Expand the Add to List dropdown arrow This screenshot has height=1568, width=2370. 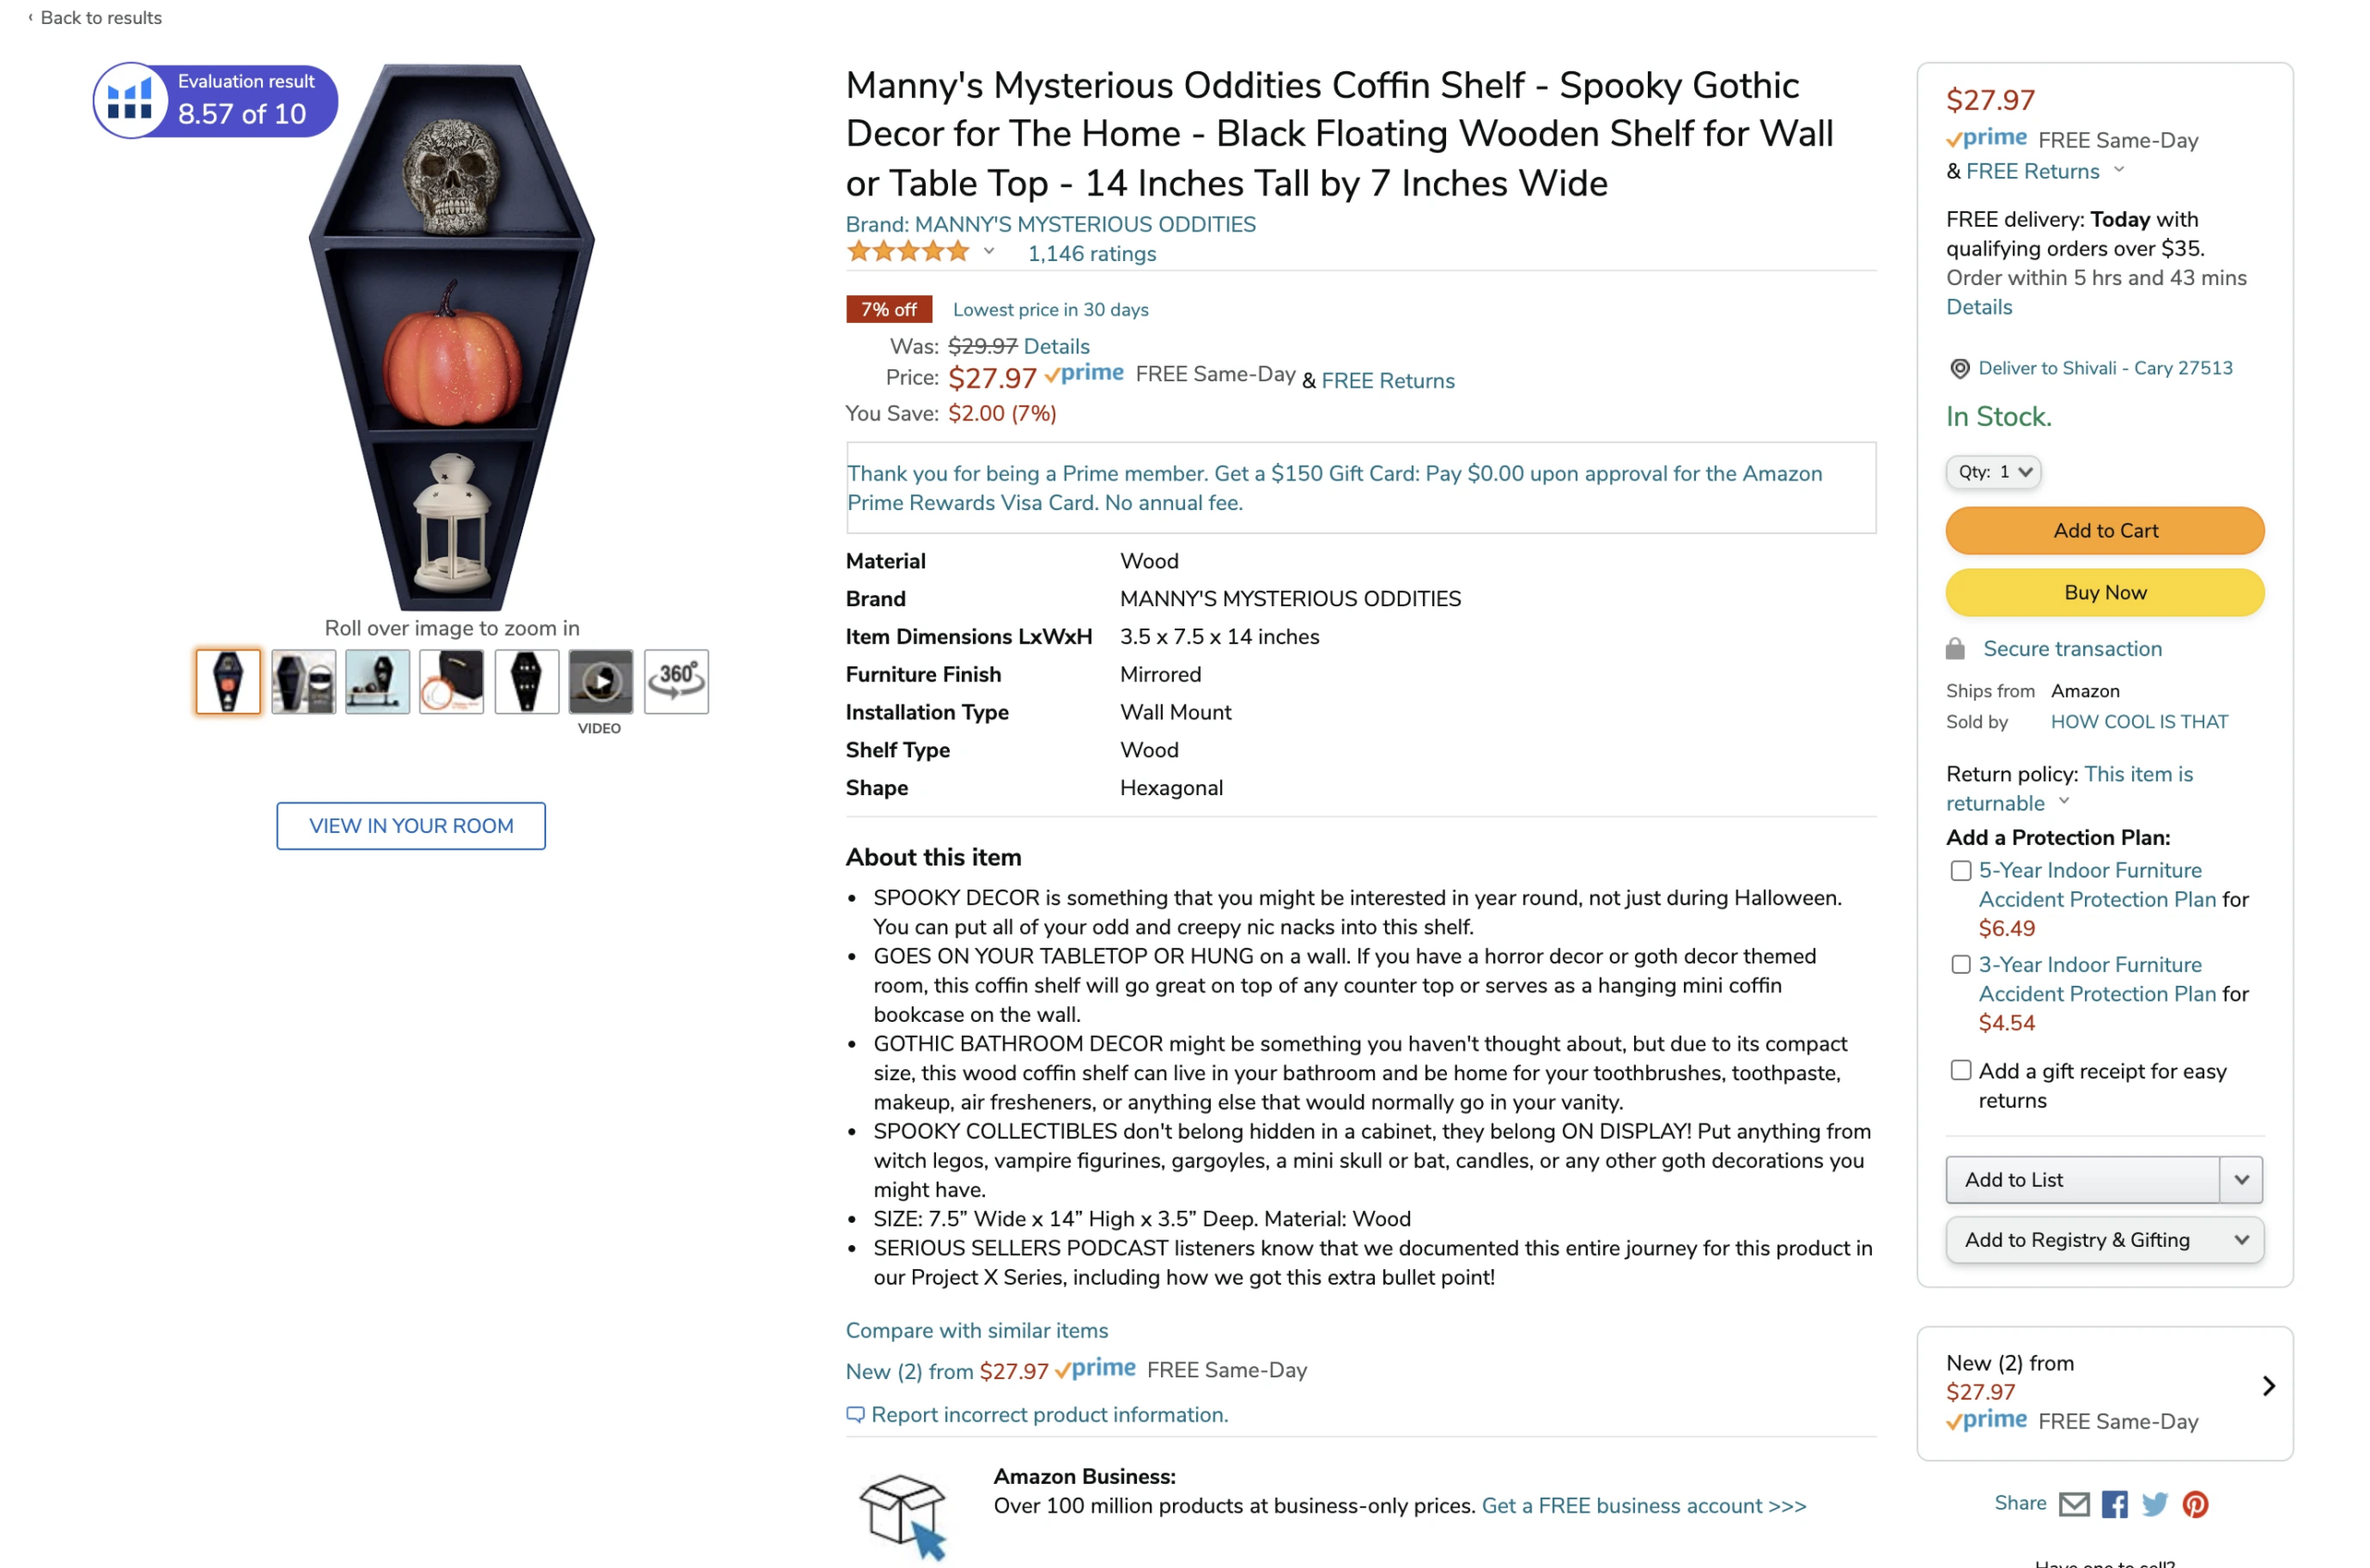click(2241, 1180)
